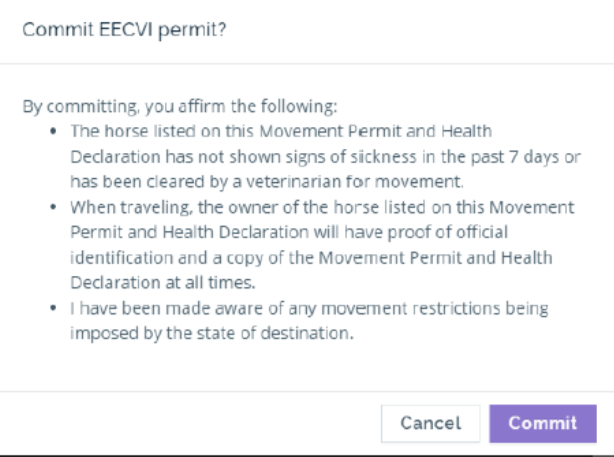Click the line starting "When traveling, the owner"
This screenshot has height=457, width=614.
click(x=322, y=207)
